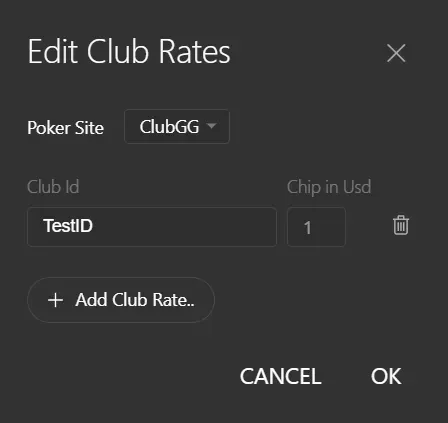This screenshot has width=448, height=423.
Task: Add a new club rate entry
Action: pos(121,300)
